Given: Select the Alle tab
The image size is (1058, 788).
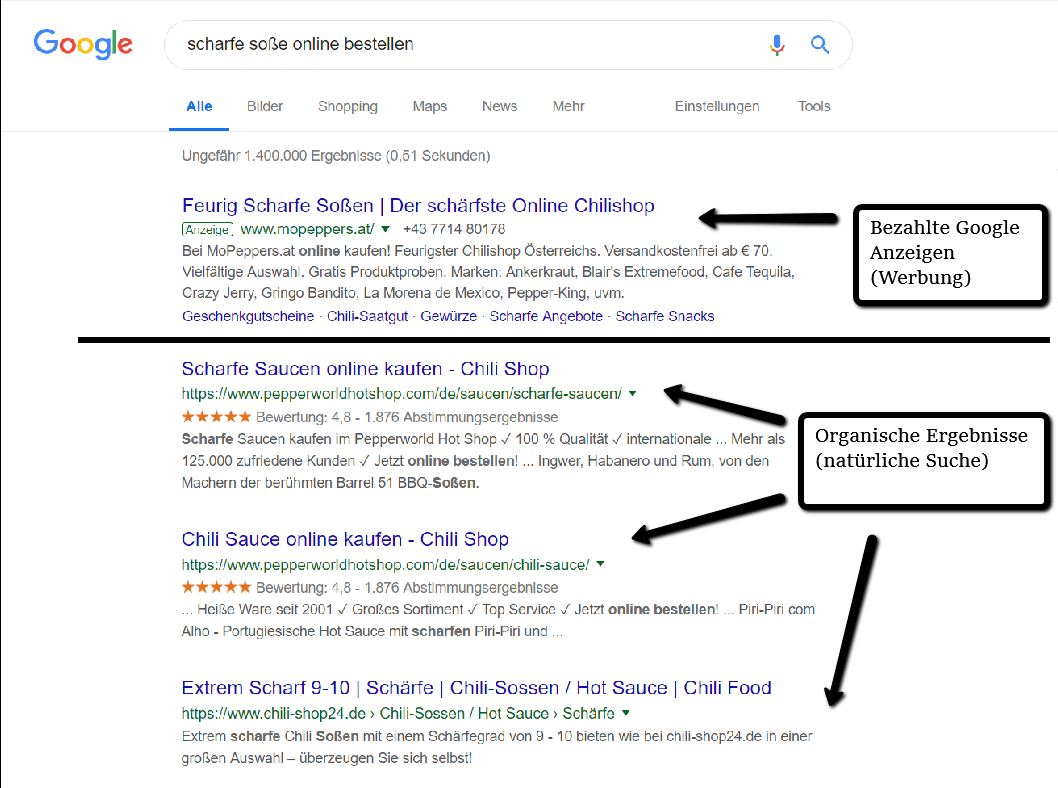Looking at the screenshot, I should click(x=199, y=106).
